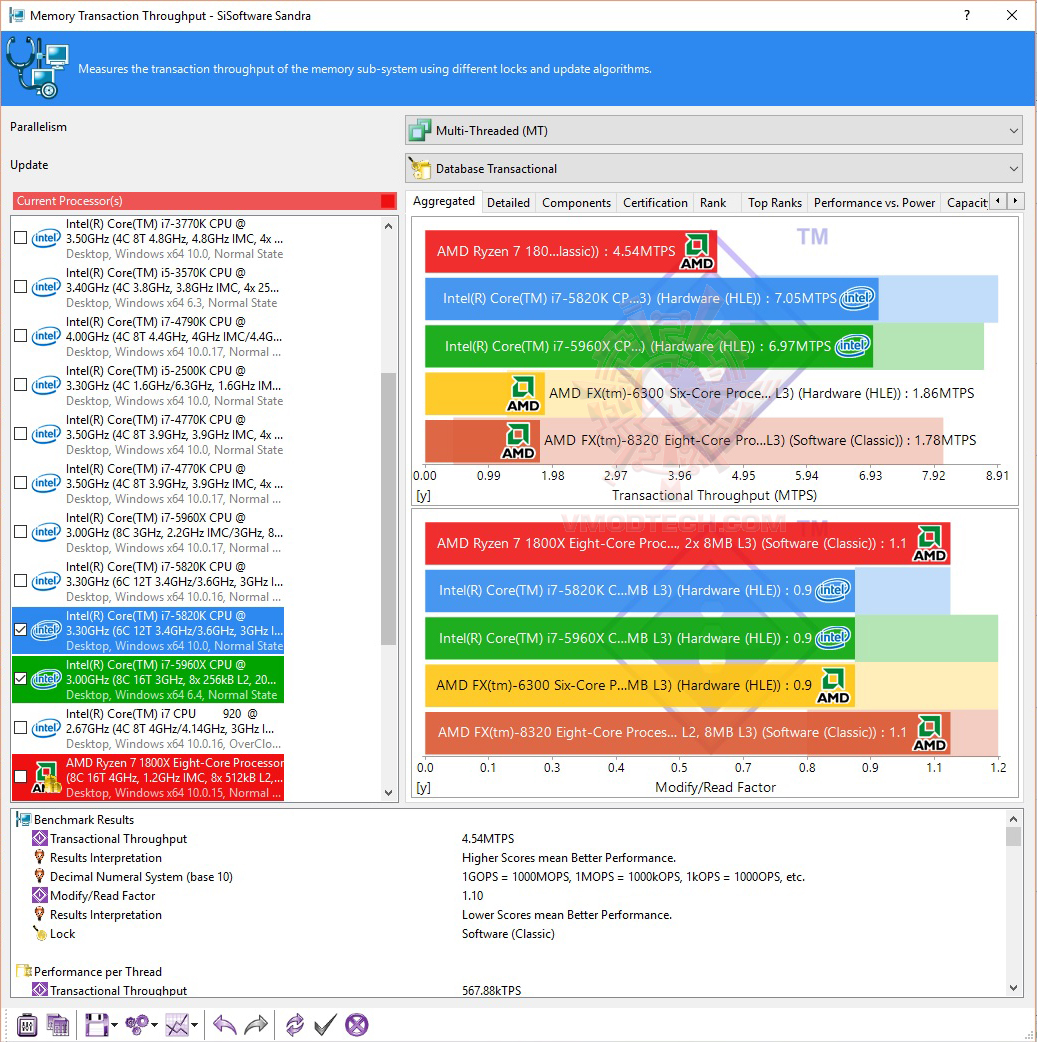Click the copy results tables icon
This screenshot has height=1042, width=1037.
pos(57,1025)
